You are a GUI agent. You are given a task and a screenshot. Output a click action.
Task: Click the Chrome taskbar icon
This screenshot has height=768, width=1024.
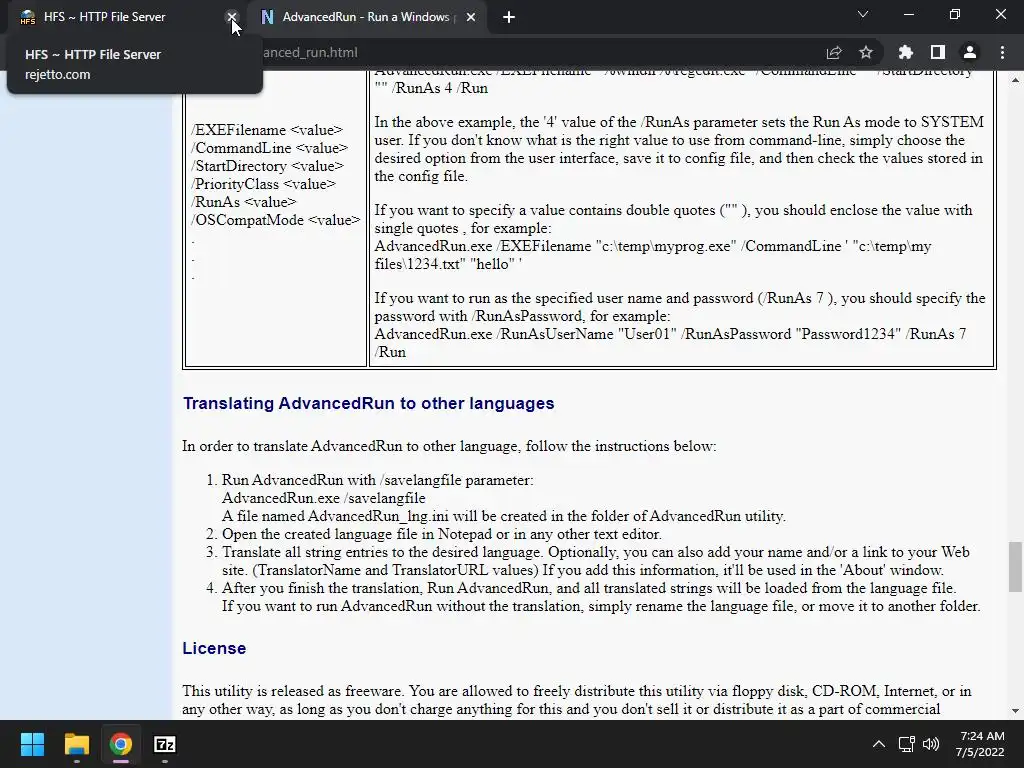click(121, 744)
